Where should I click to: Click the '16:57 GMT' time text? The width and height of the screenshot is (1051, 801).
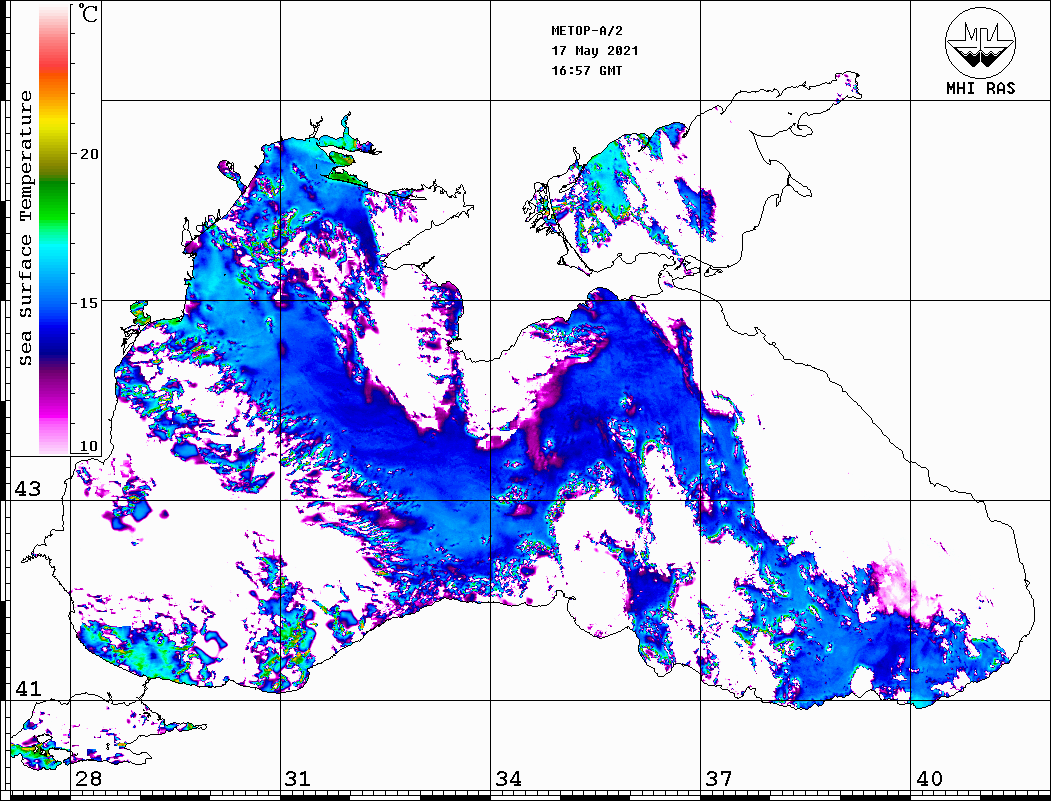pos(586,70)
